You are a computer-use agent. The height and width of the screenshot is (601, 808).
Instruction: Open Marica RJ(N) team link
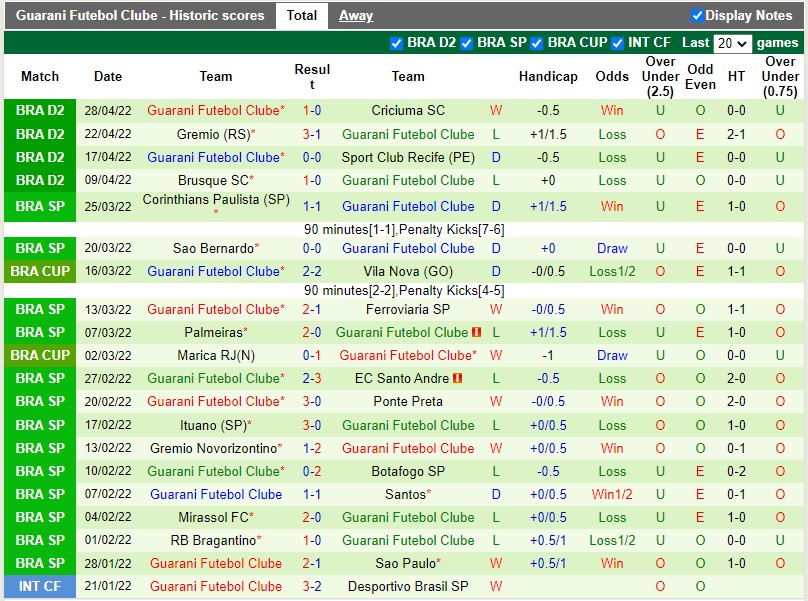[x=216, y=356]
